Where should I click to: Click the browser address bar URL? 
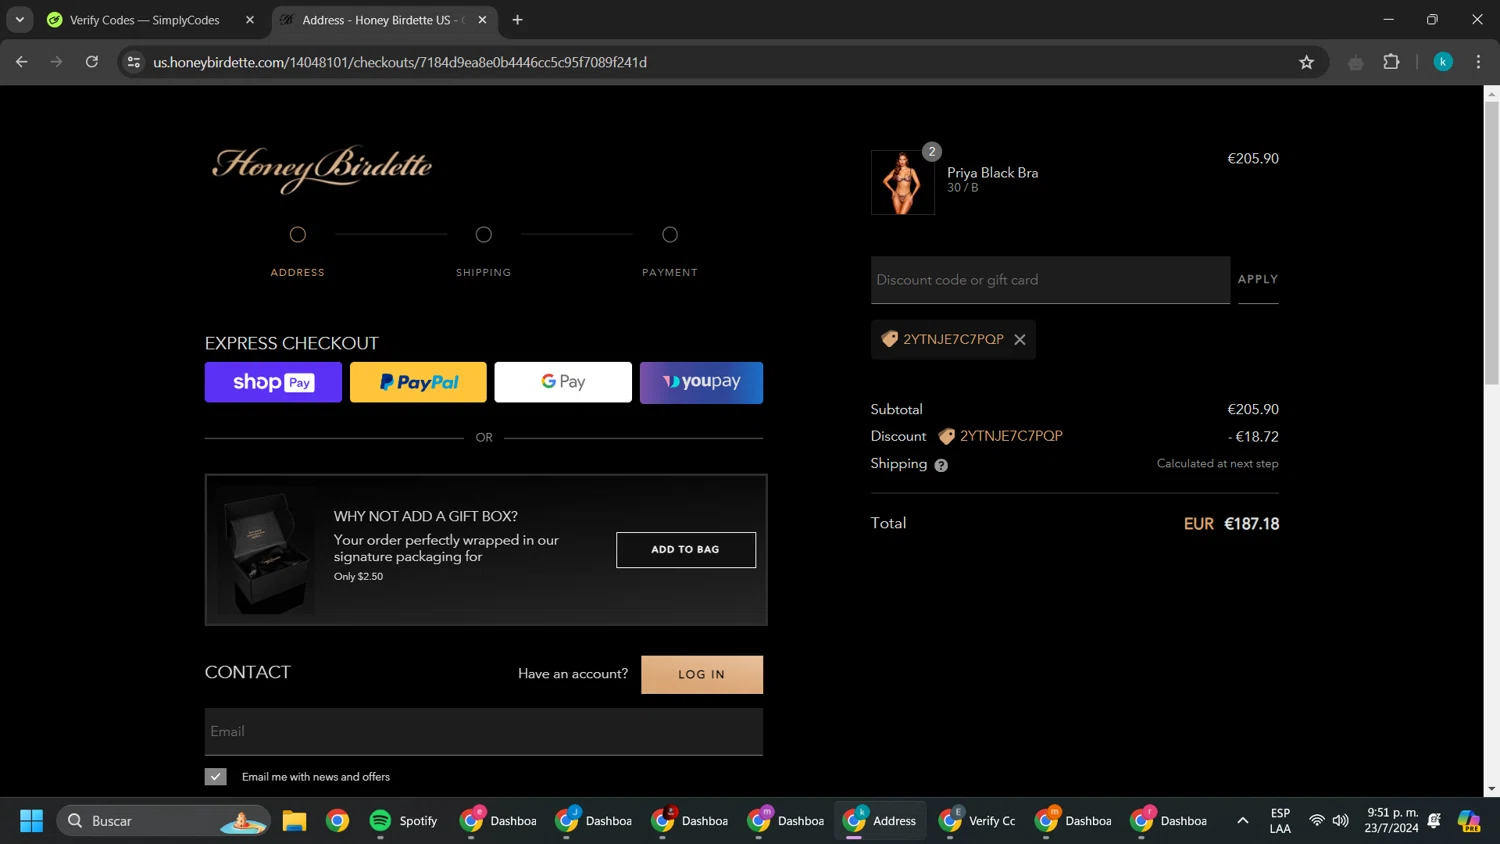pos(400,62)
